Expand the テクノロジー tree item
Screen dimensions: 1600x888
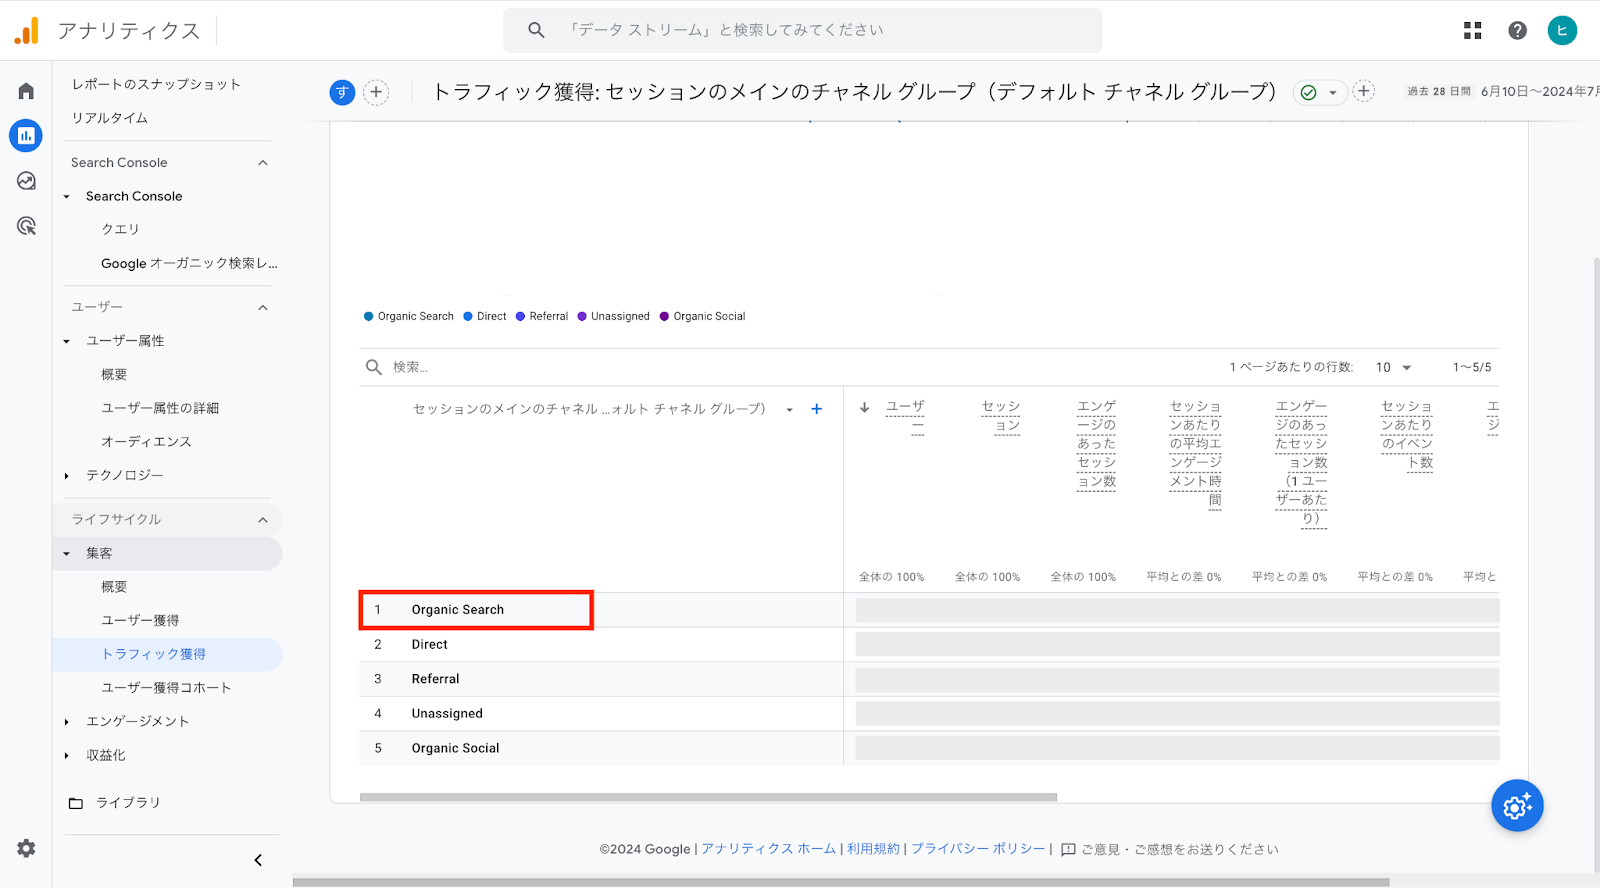coord(67,476)
